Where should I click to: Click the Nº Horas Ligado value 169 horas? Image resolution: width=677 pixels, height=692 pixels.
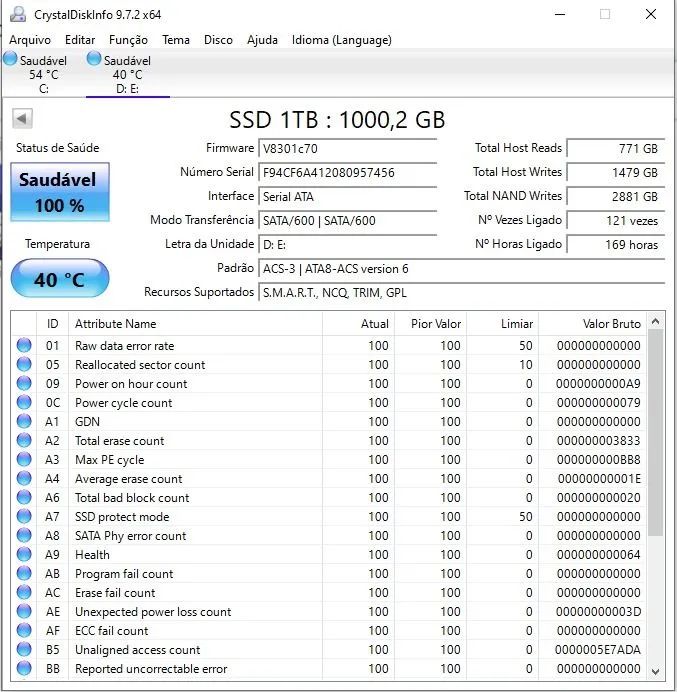(x=616, y=244)
